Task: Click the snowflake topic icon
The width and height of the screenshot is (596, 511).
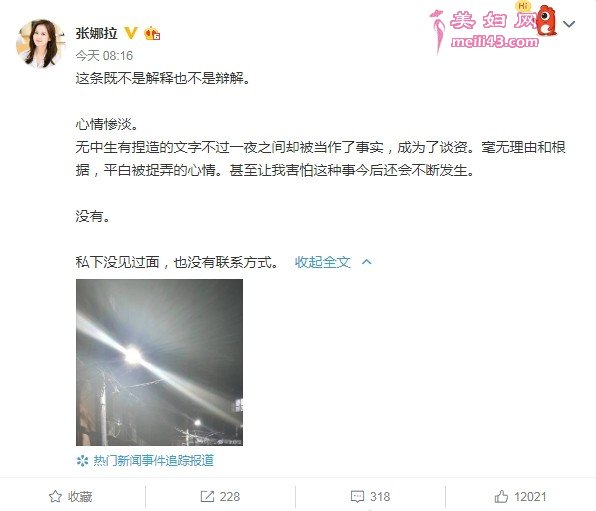Action: (82, 461)
